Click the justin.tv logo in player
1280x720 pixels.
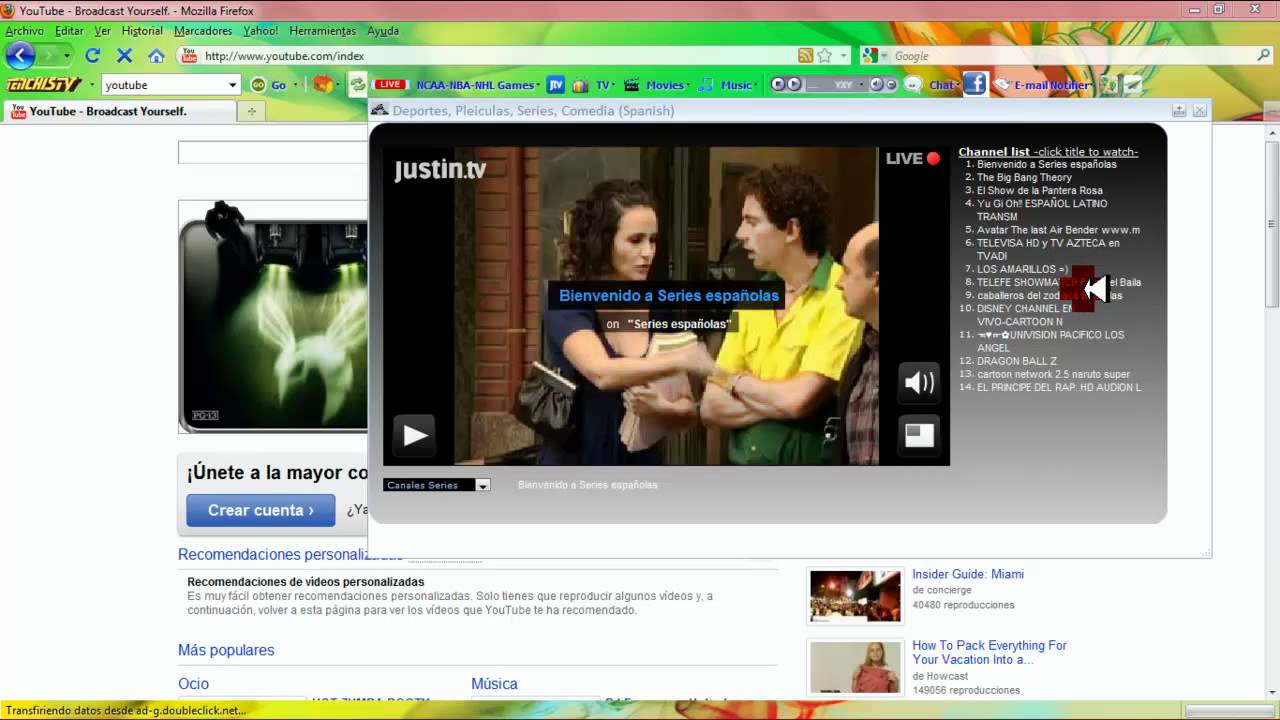click(440, 170)
